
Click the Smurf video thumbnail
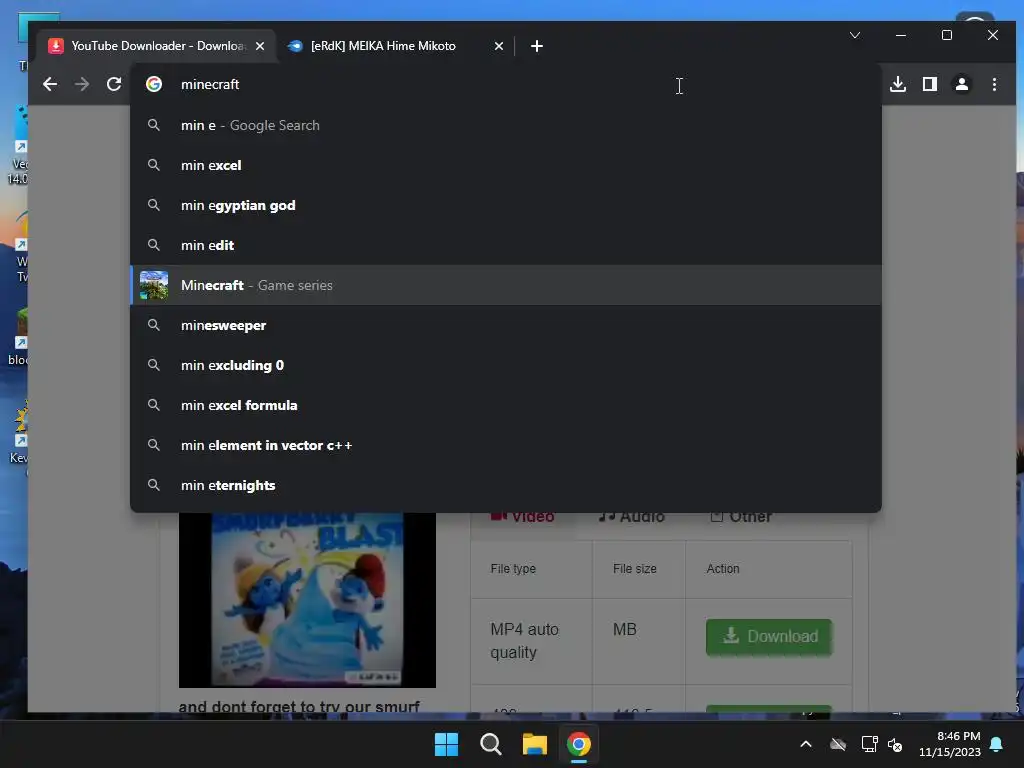pos(307,600)
